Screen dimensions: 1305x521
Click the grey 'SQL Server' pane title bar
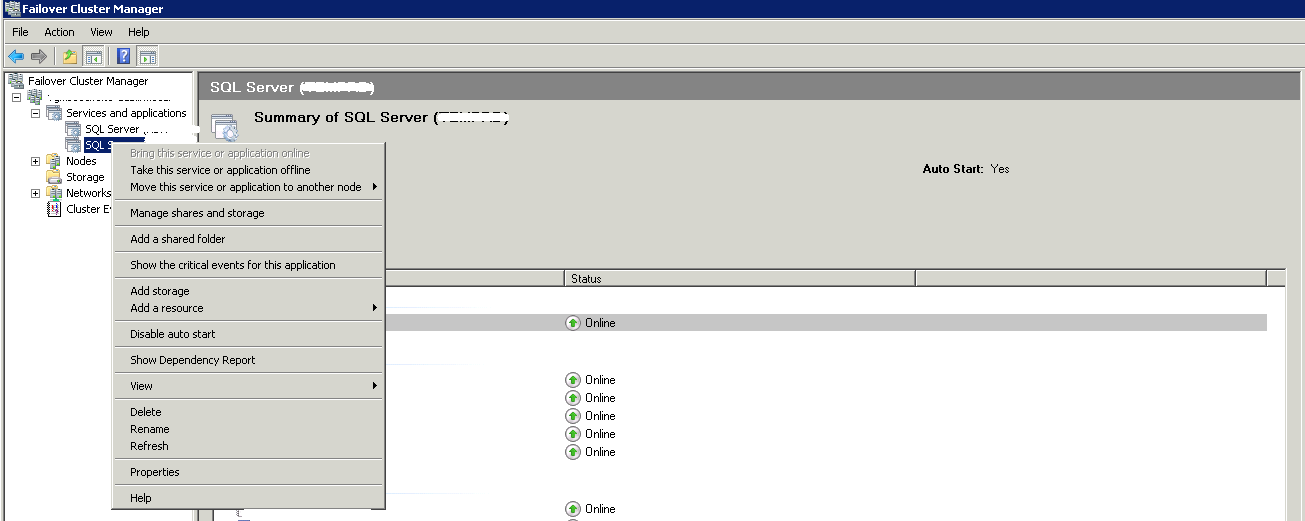pos(750,87)
